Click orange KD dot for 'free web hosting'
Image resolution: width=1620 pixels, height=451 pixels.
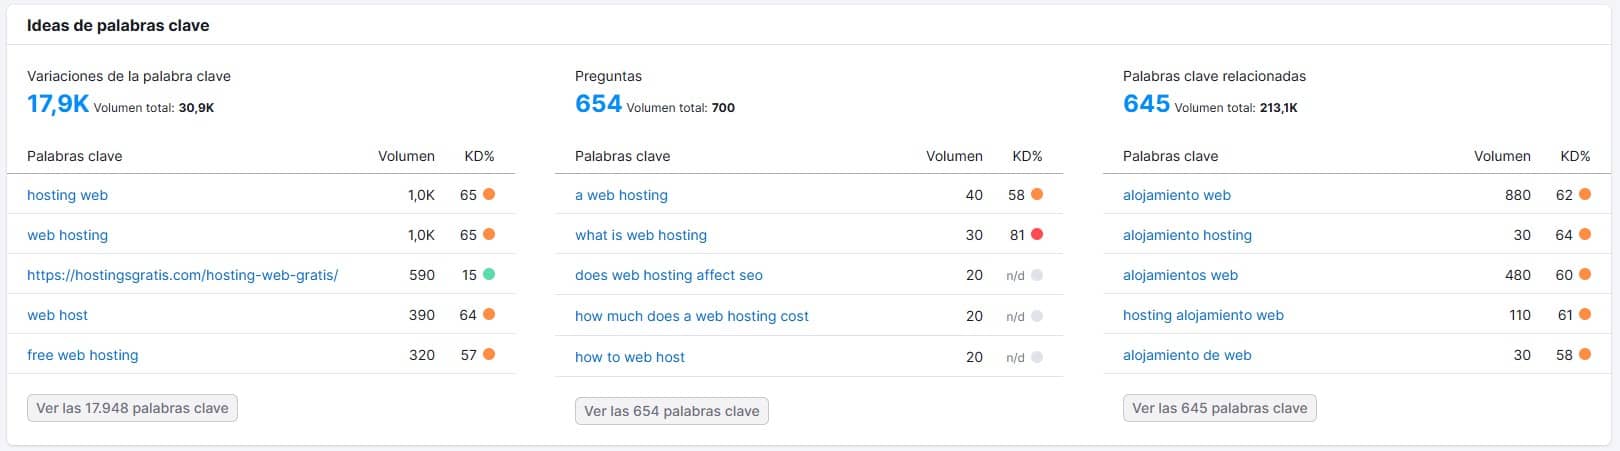[489, 354]
